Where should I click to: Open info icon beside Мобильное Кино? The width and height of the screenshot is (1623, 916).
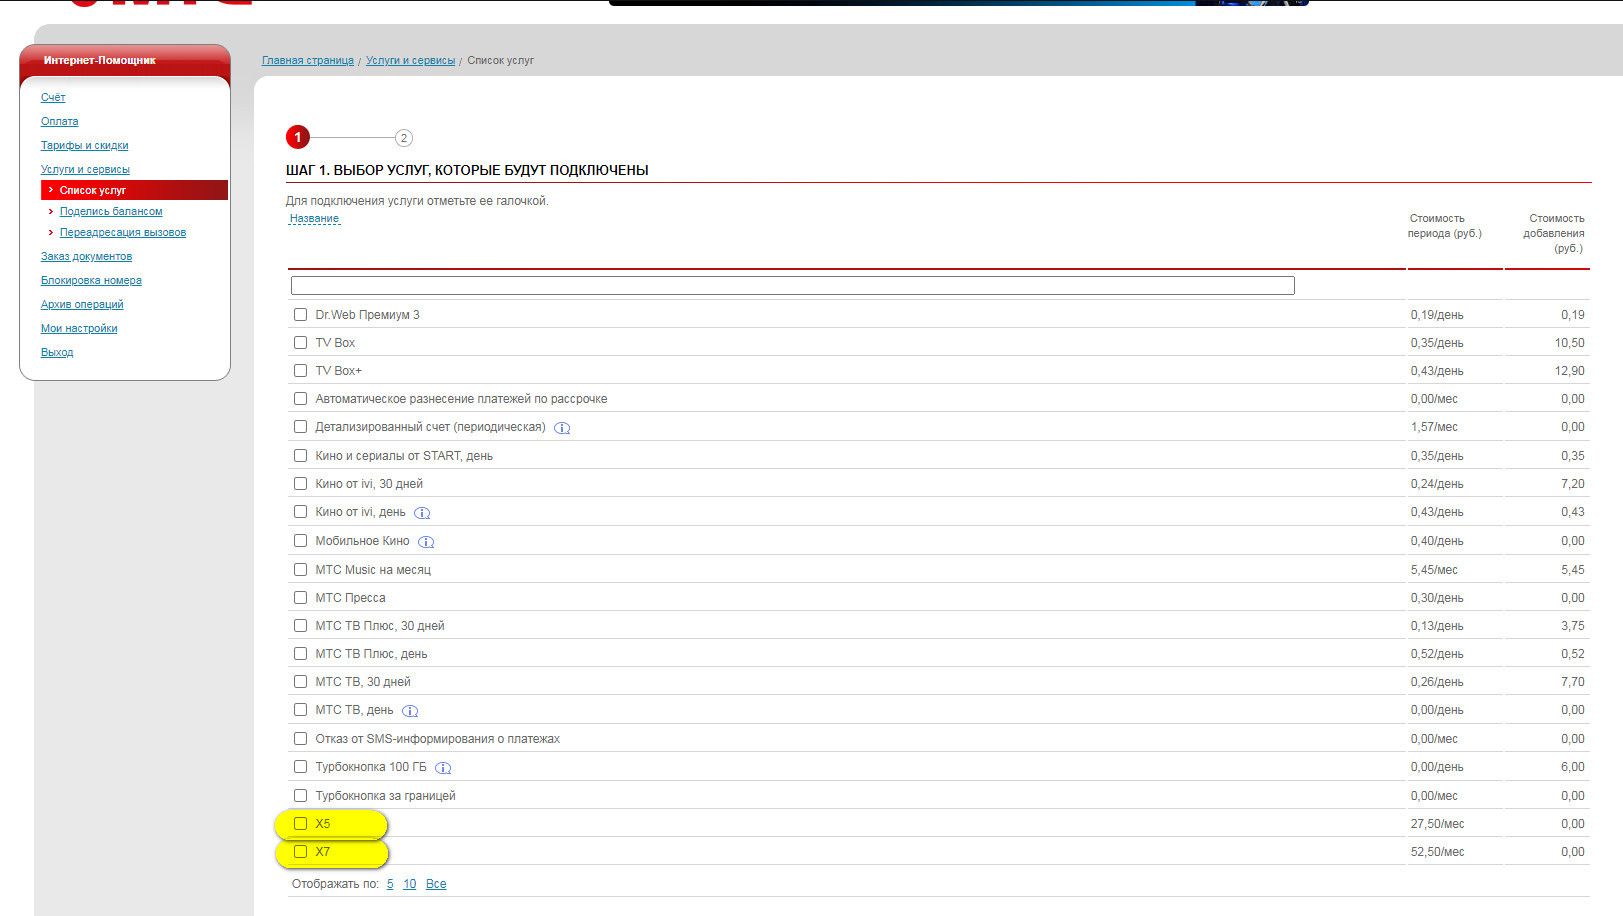coord(426,542)
